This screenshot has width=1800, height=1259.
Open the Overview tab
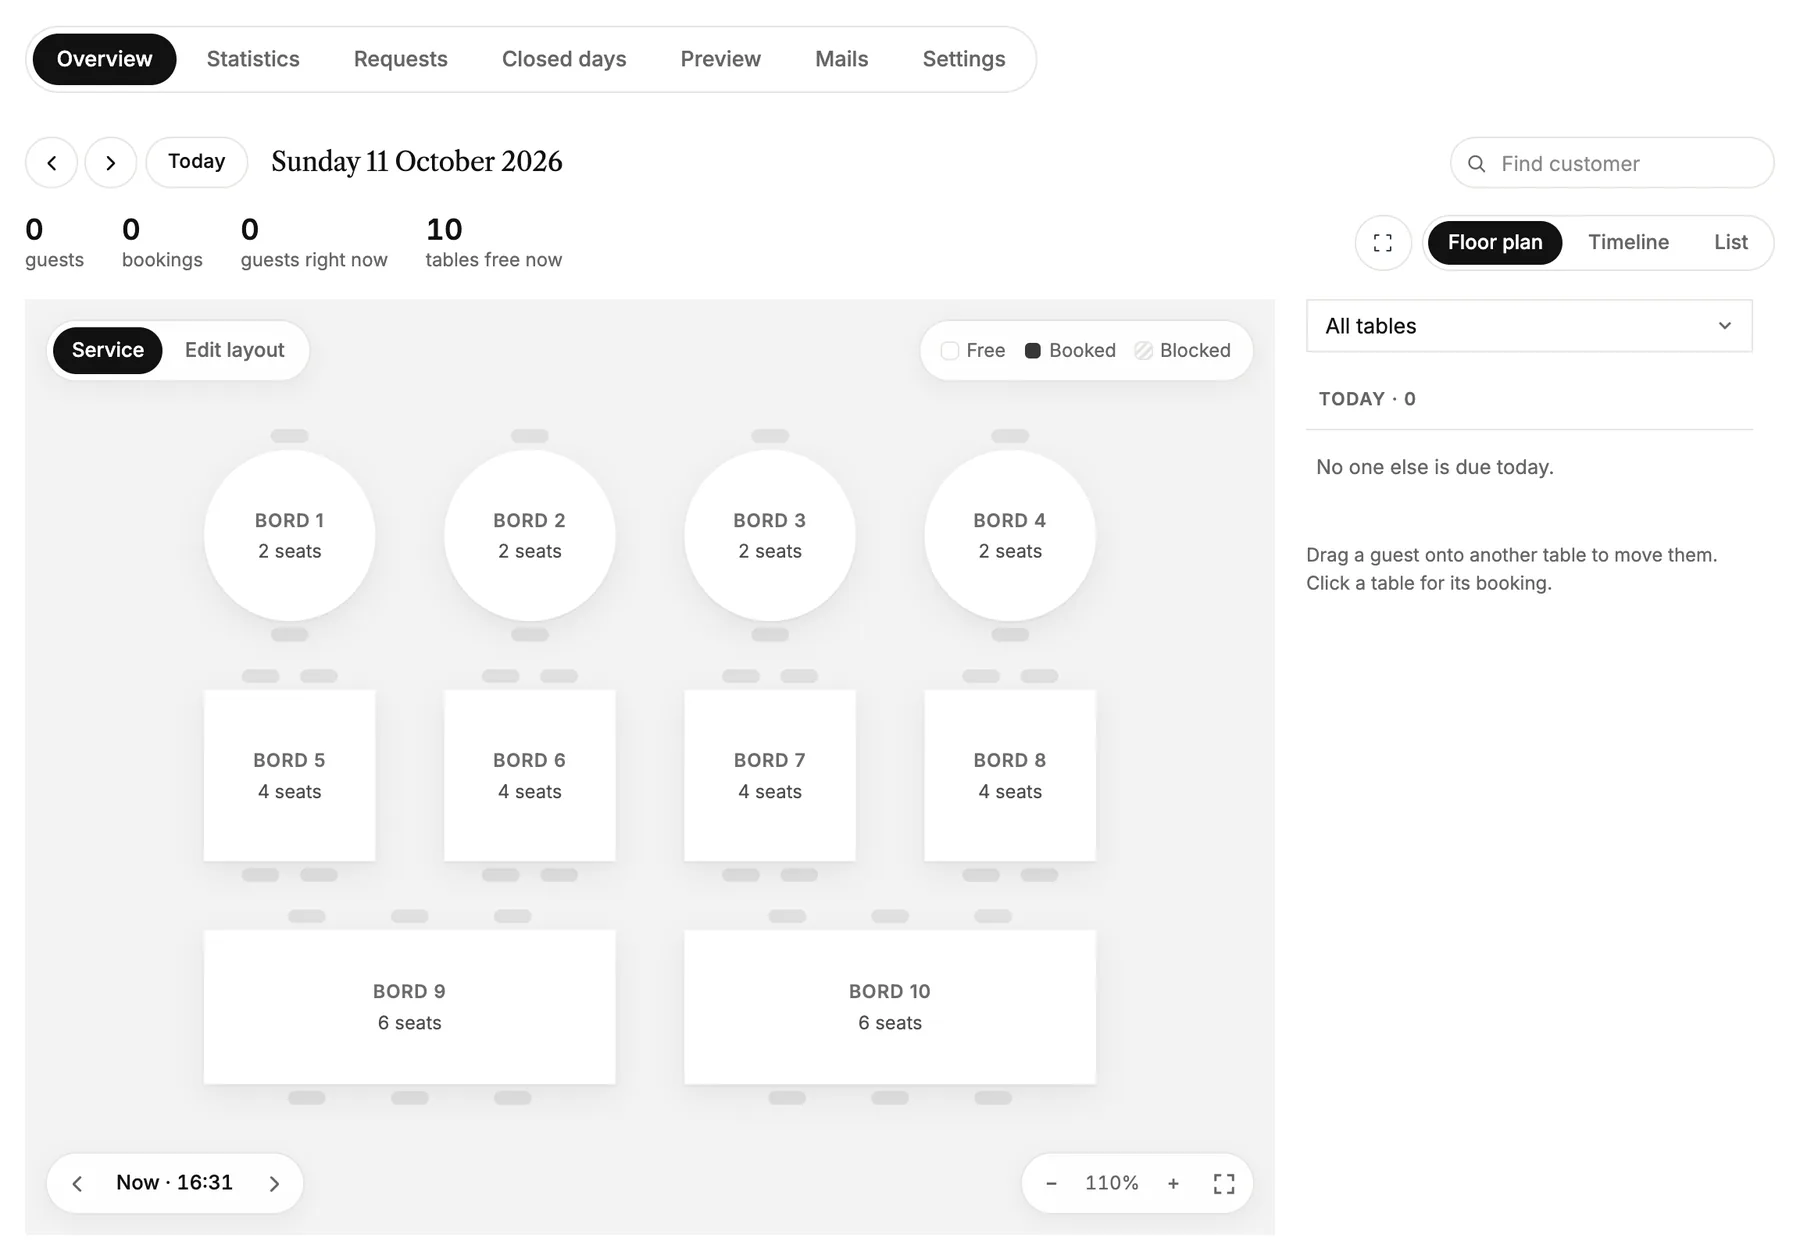[x=105, y=59]
